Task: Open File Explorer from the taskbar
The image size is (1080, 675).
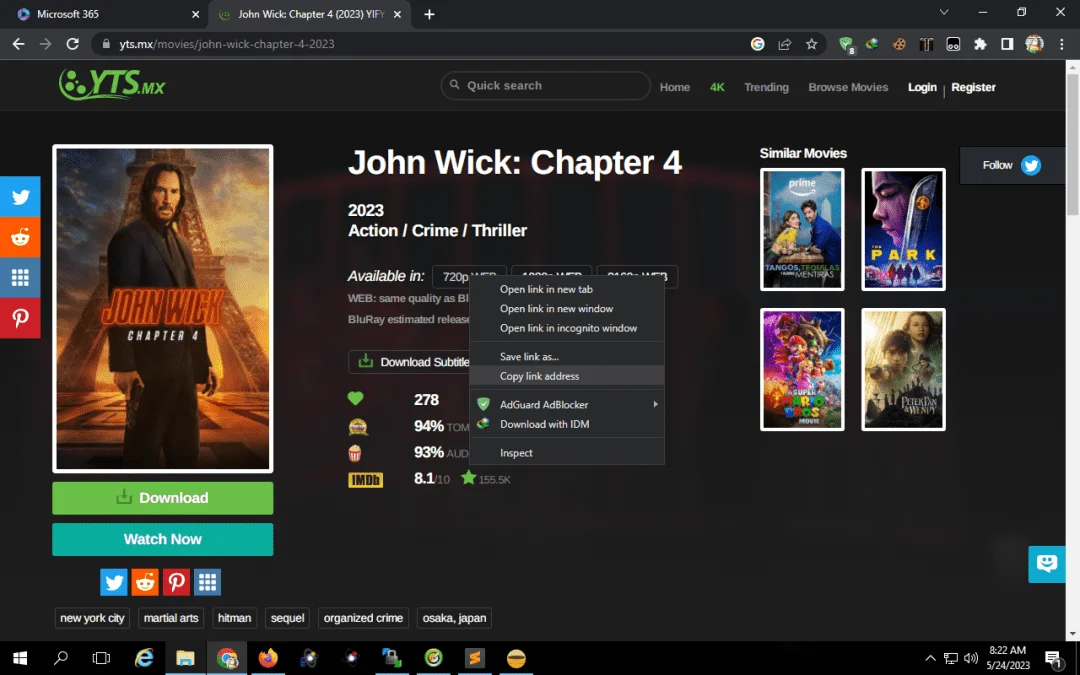Action: pyautogui.click(x=185, y=658)
